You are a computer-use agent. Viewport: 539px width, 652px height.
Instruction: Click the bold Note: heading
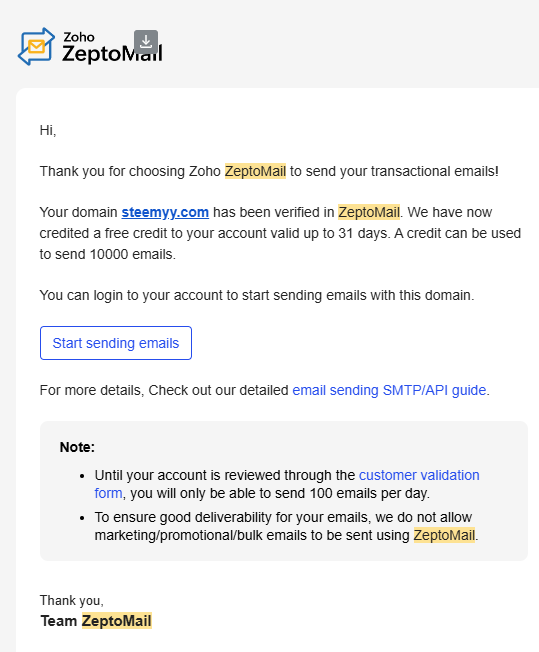coord(77,447)
